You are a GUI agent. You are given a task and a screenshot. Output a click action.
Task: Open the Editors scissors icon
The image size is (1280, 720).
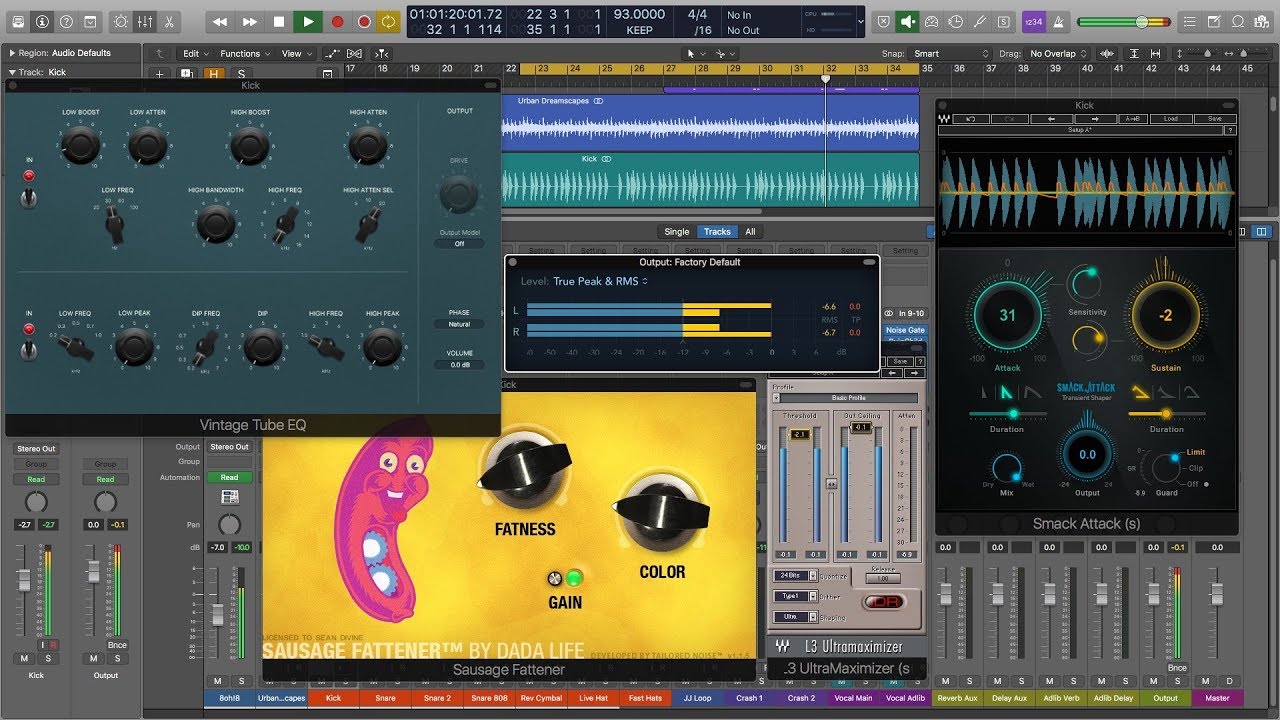[x=168, y=21]
